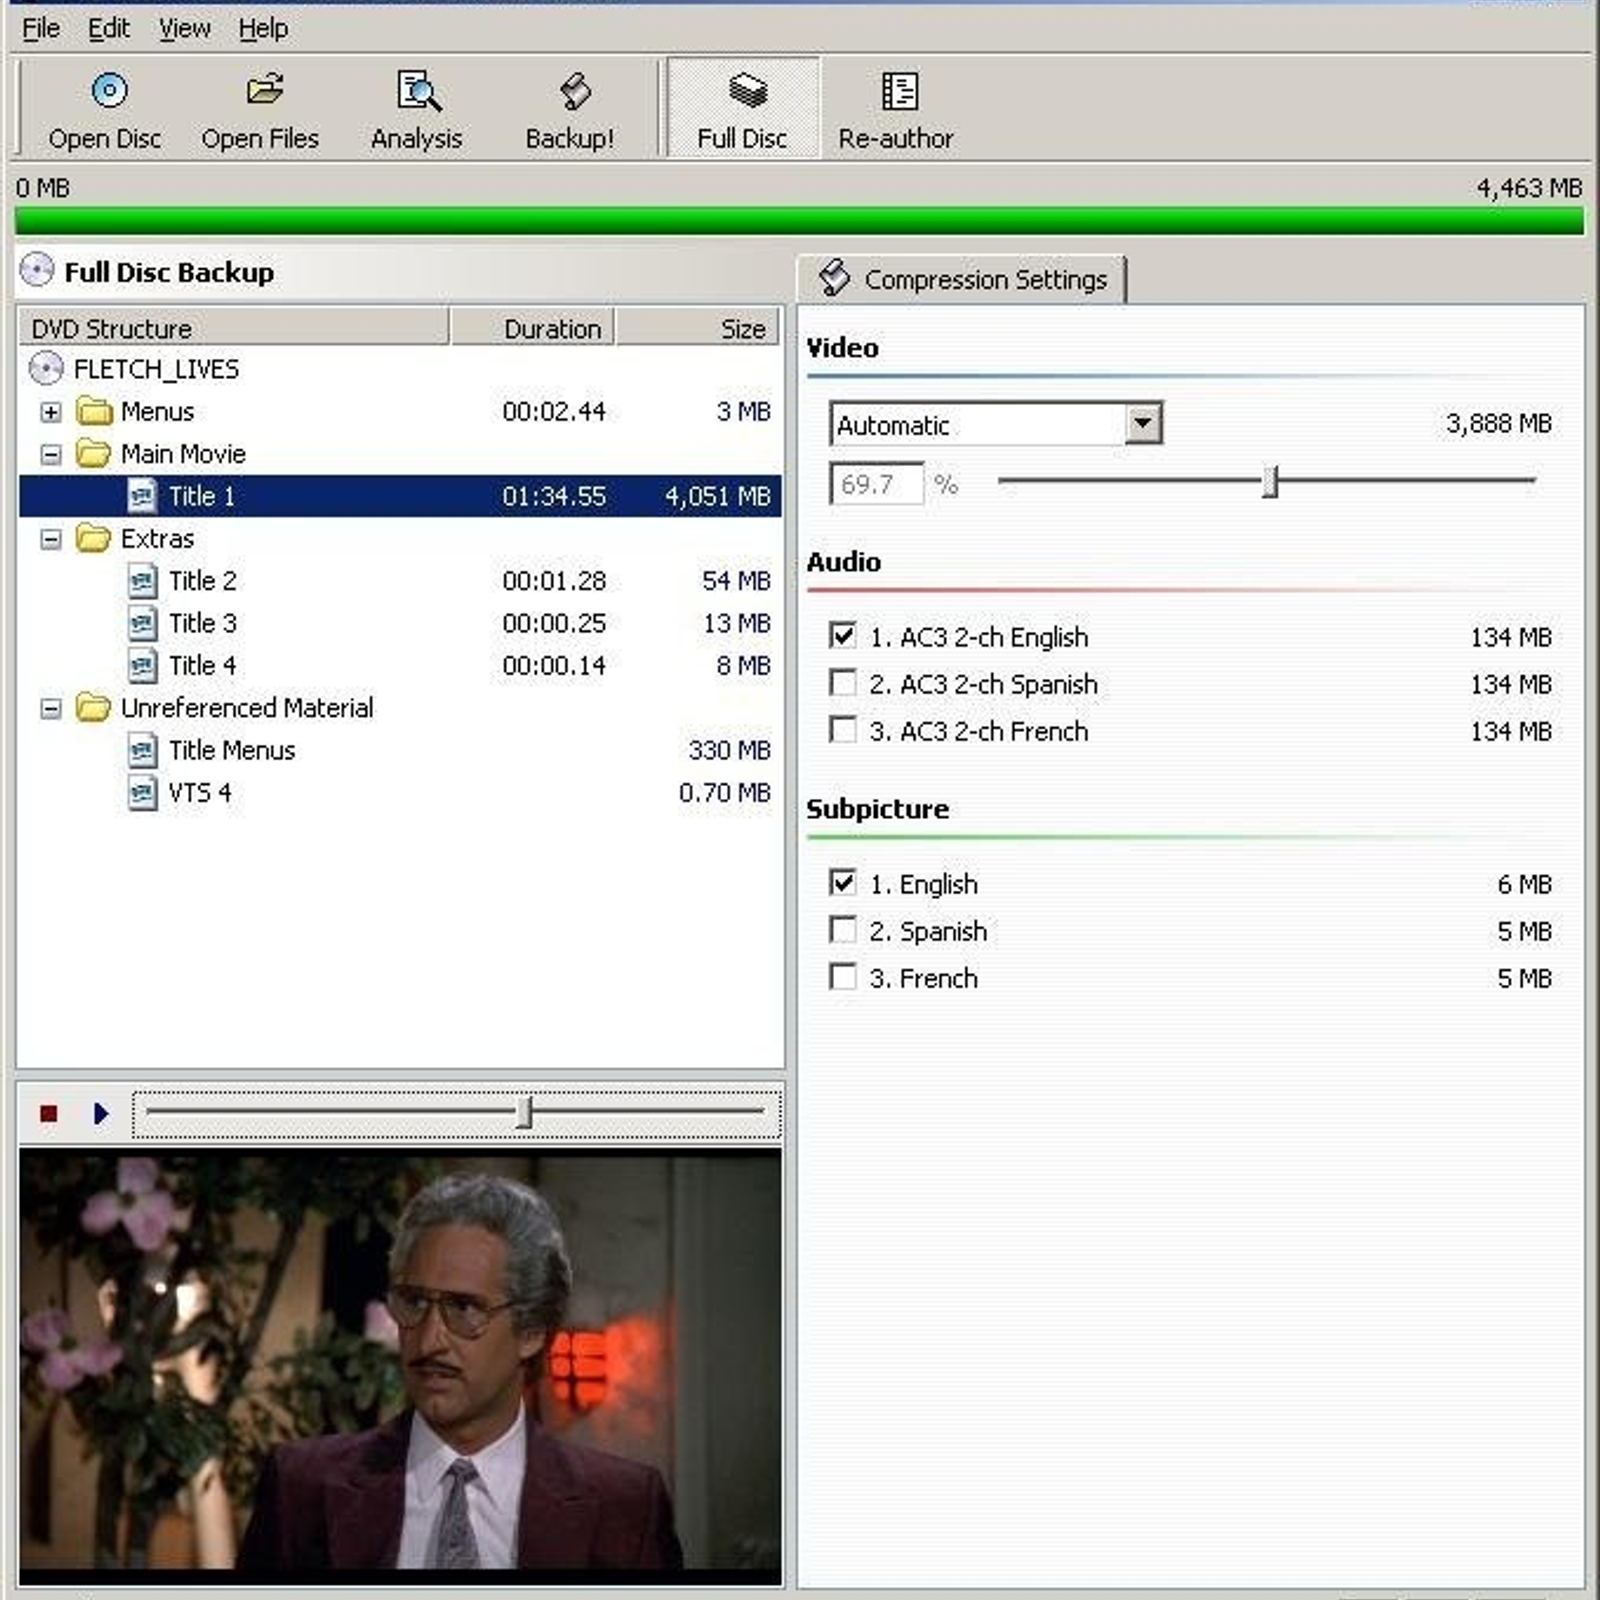Click the Title 3 film icon

(x=142, y=623)
